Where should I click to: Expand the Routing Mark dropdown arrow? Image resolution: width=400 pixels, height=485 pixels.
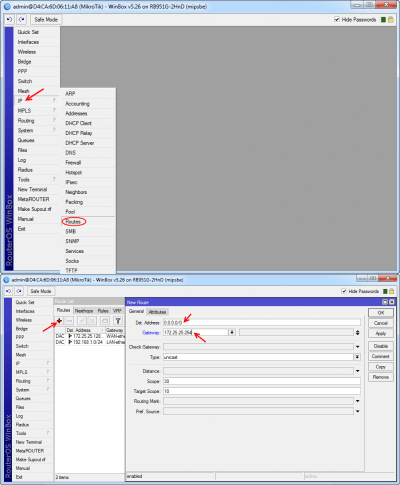coord(357,401)
